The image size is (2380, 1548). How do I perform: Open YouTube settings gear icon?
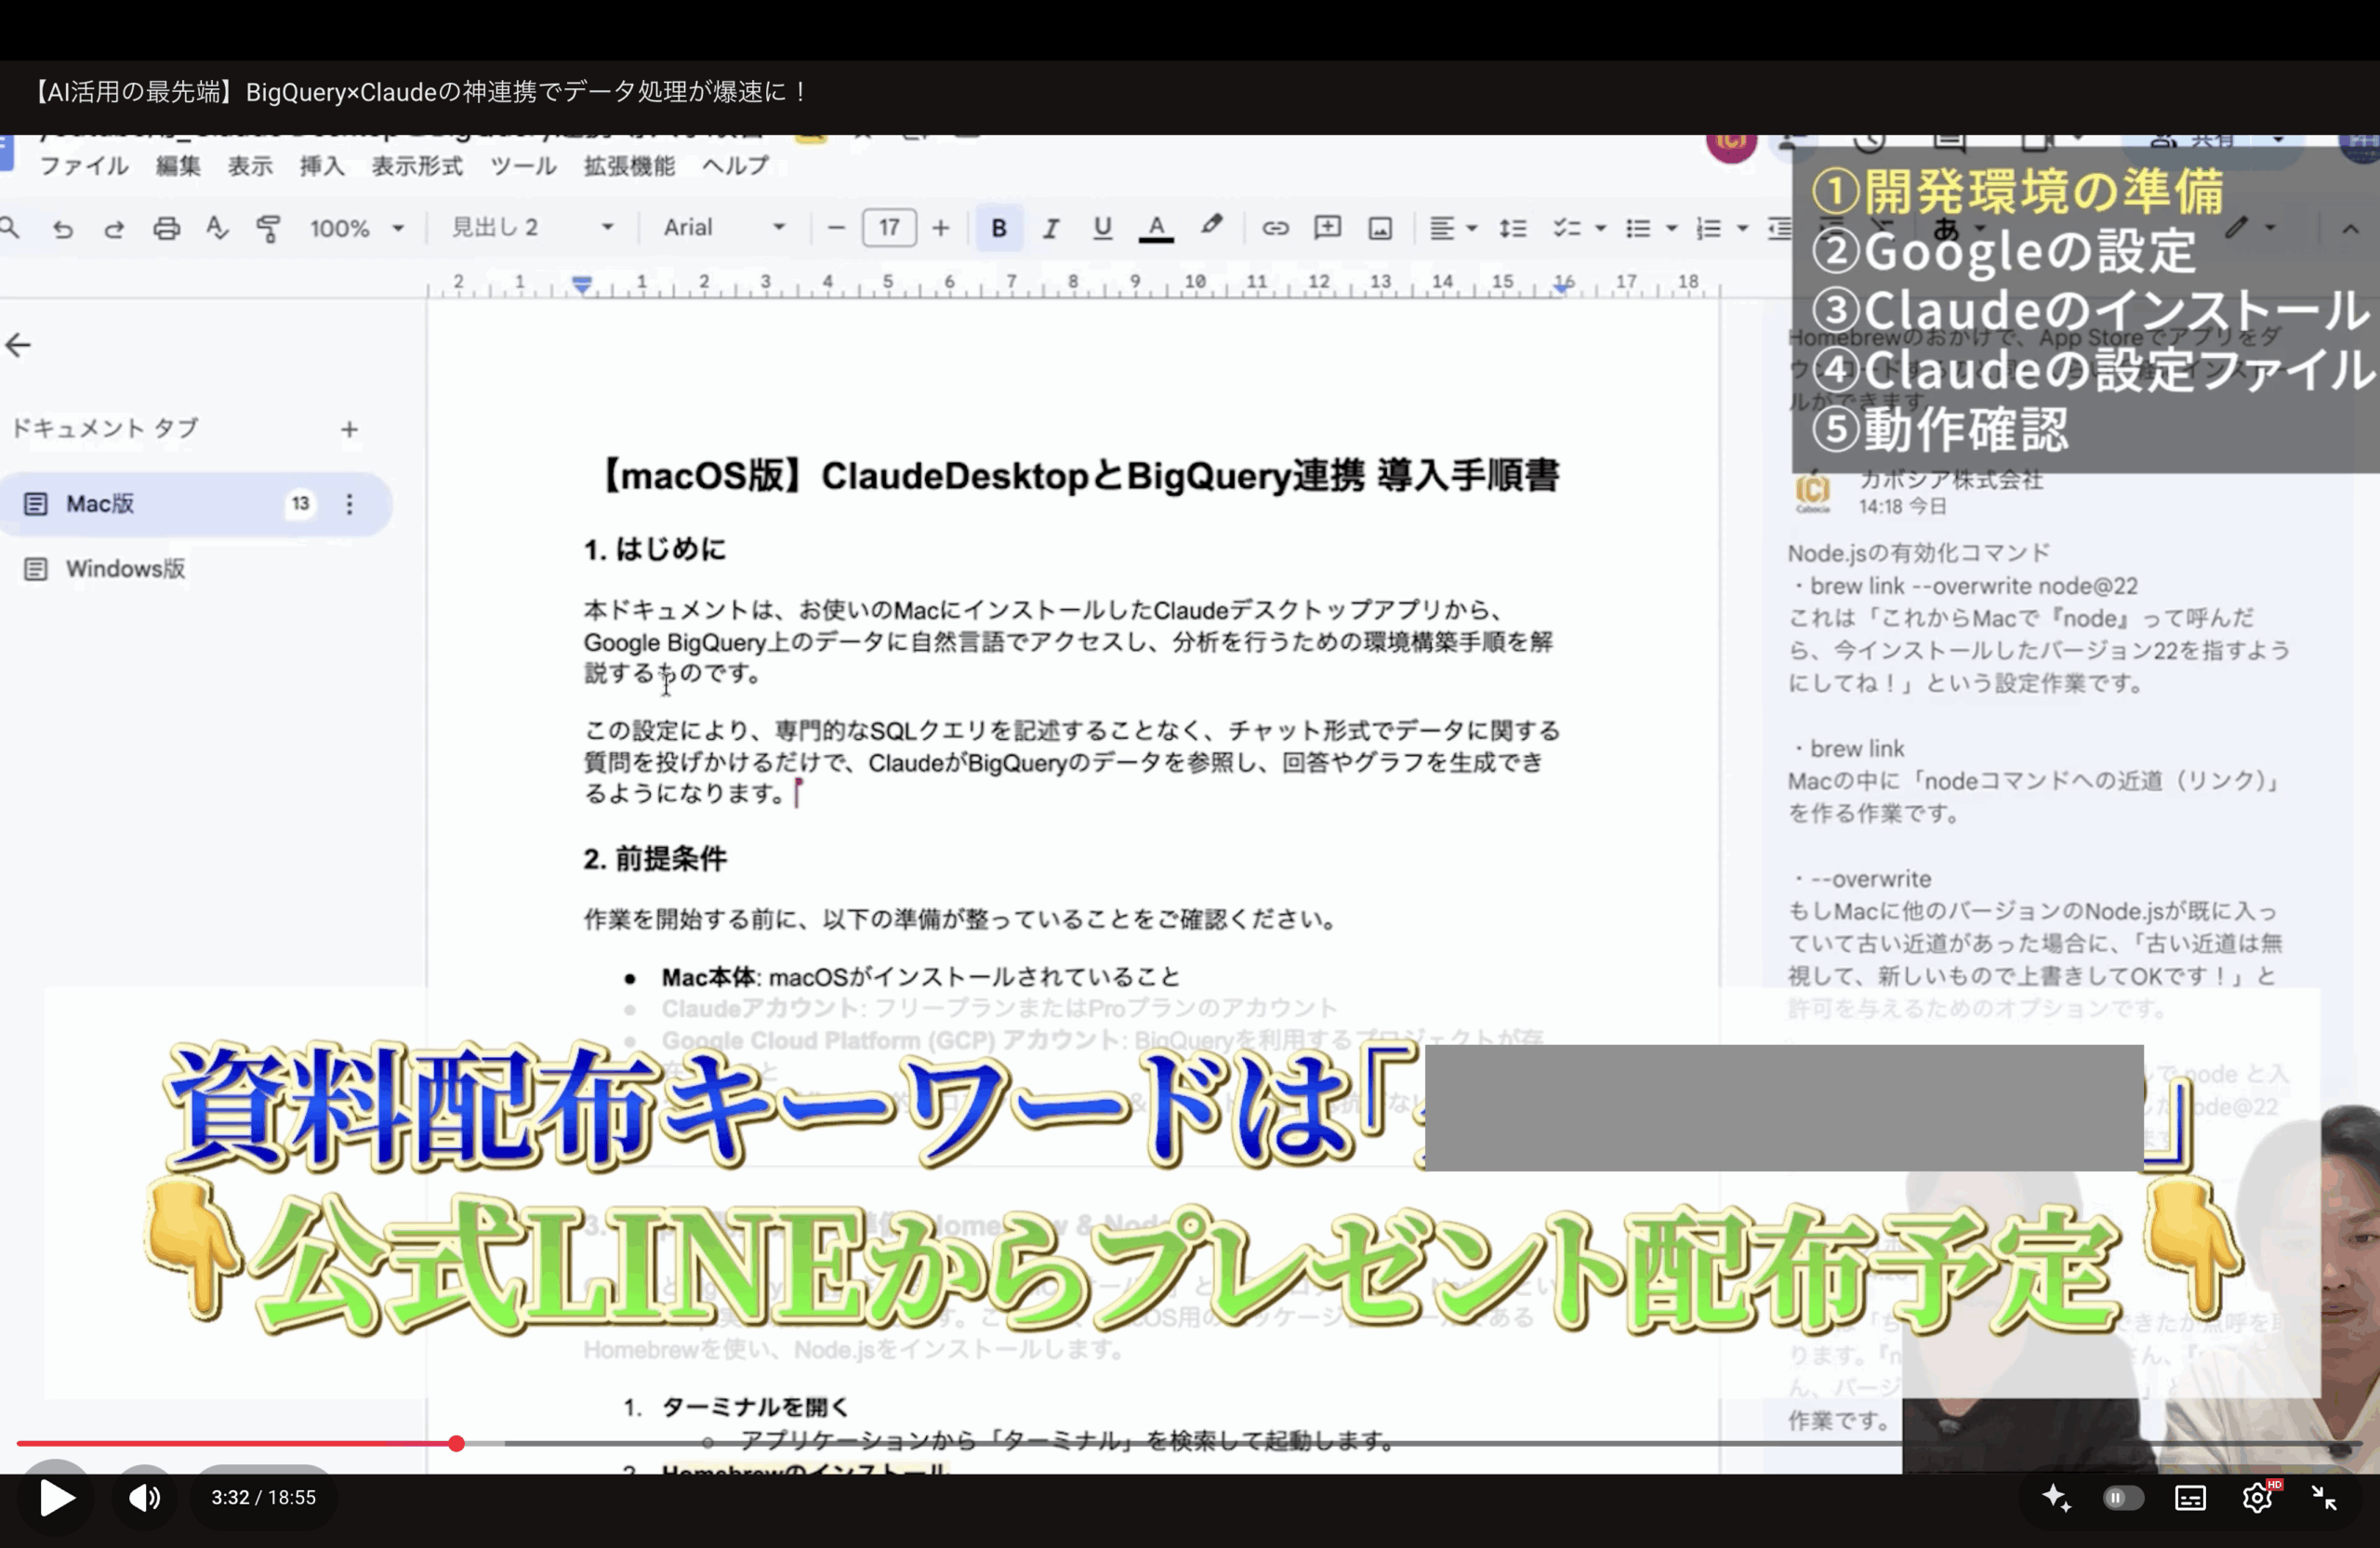2256,1497
